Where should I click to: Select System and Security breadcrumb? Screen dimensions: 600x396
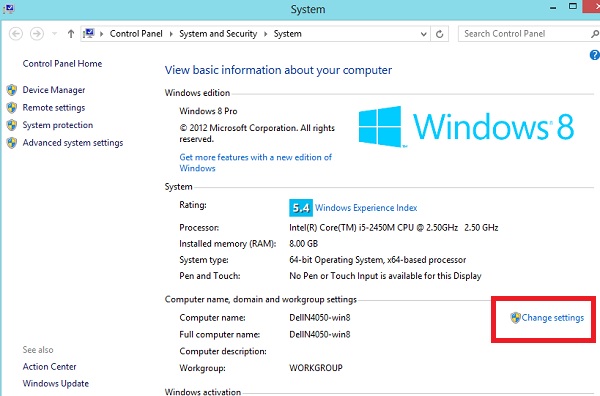tap(218, 34)
